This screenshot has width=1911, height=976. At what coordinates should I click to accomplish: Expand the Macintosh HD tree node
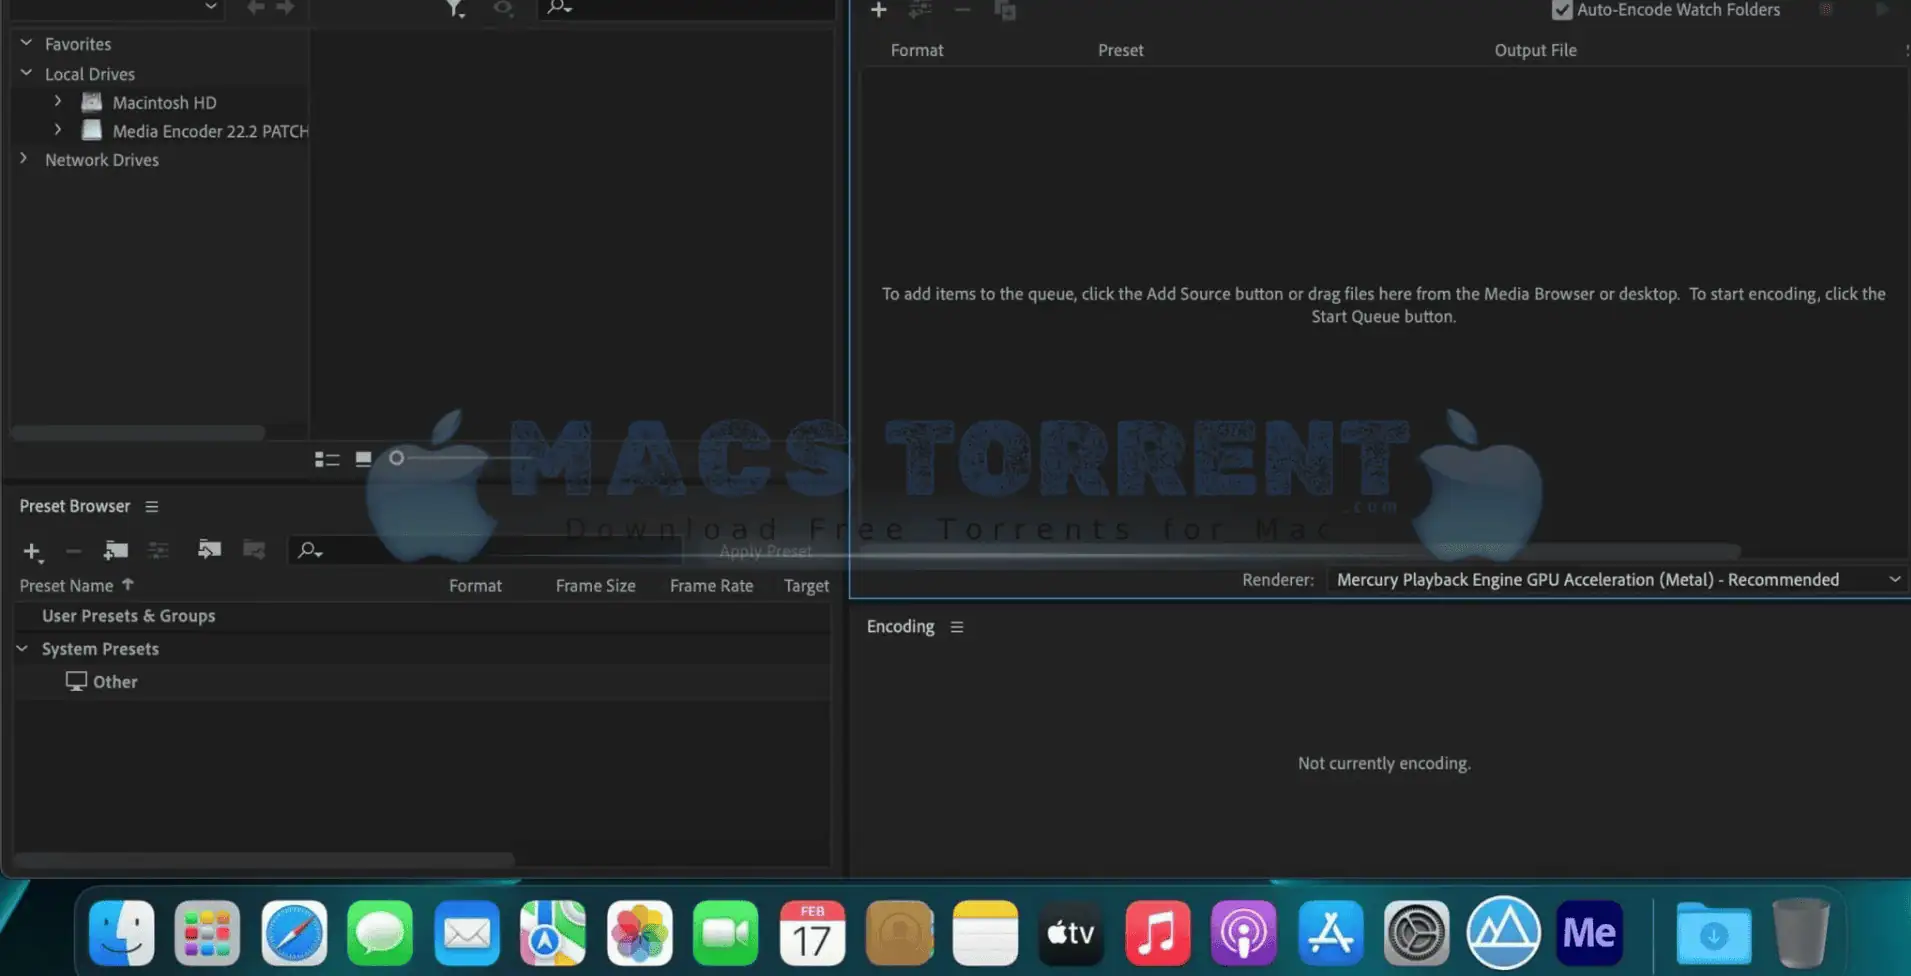(58, 101)
